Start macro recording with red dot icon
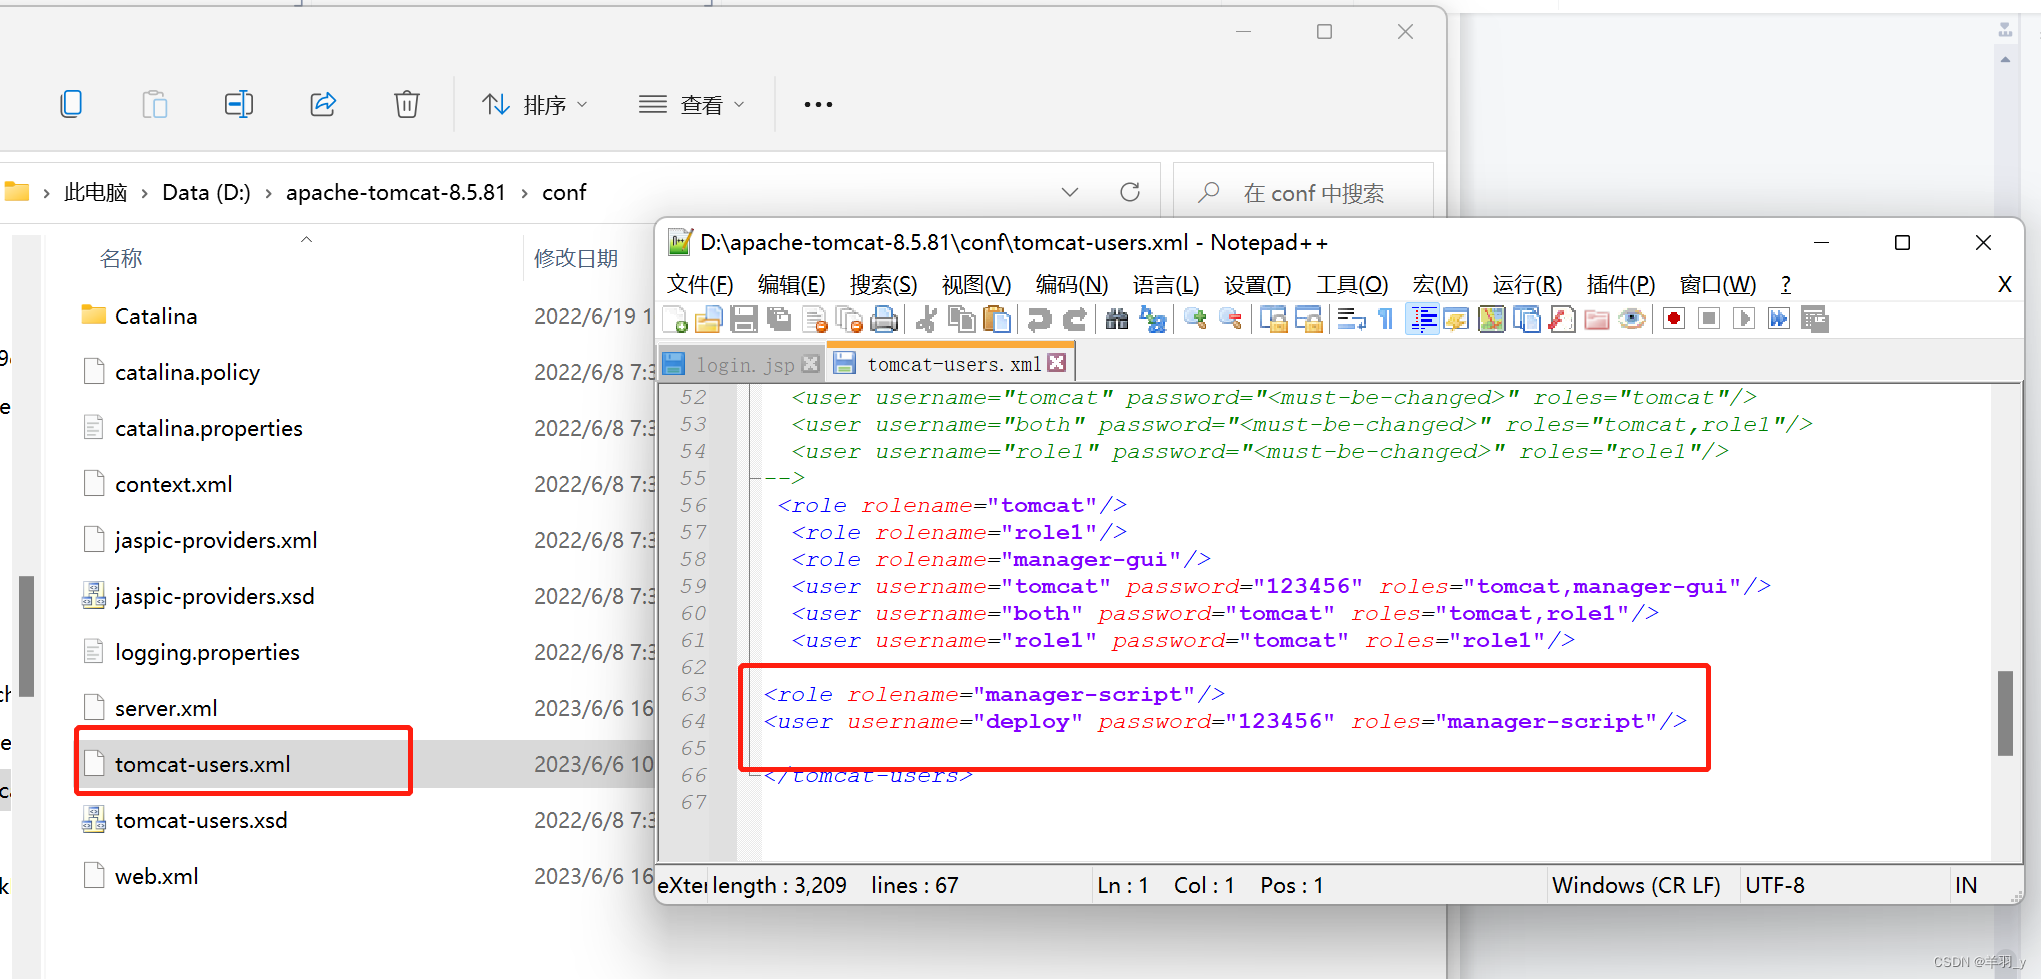 point(1674,319)
